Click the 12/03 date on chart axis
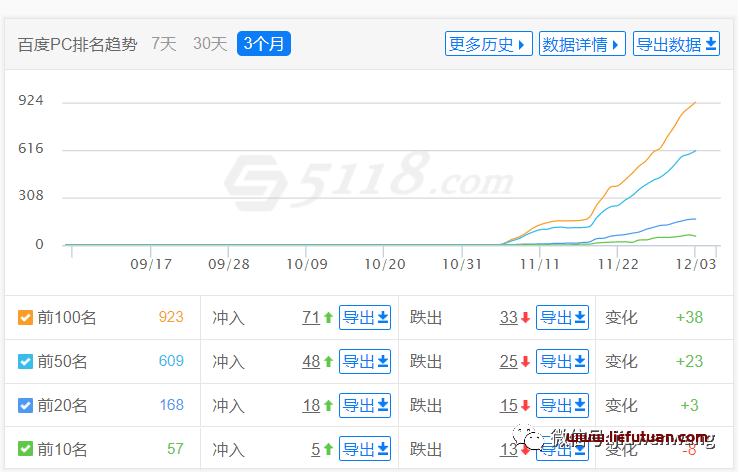Viewport: 738px width, 472px height. pos(696,264)
